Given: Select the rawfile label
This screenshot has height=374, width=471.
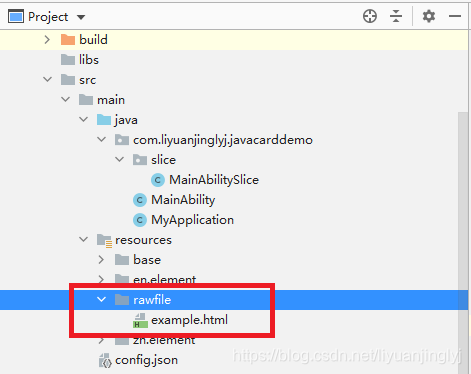Looking at the screenshot, I should [152, 300].
